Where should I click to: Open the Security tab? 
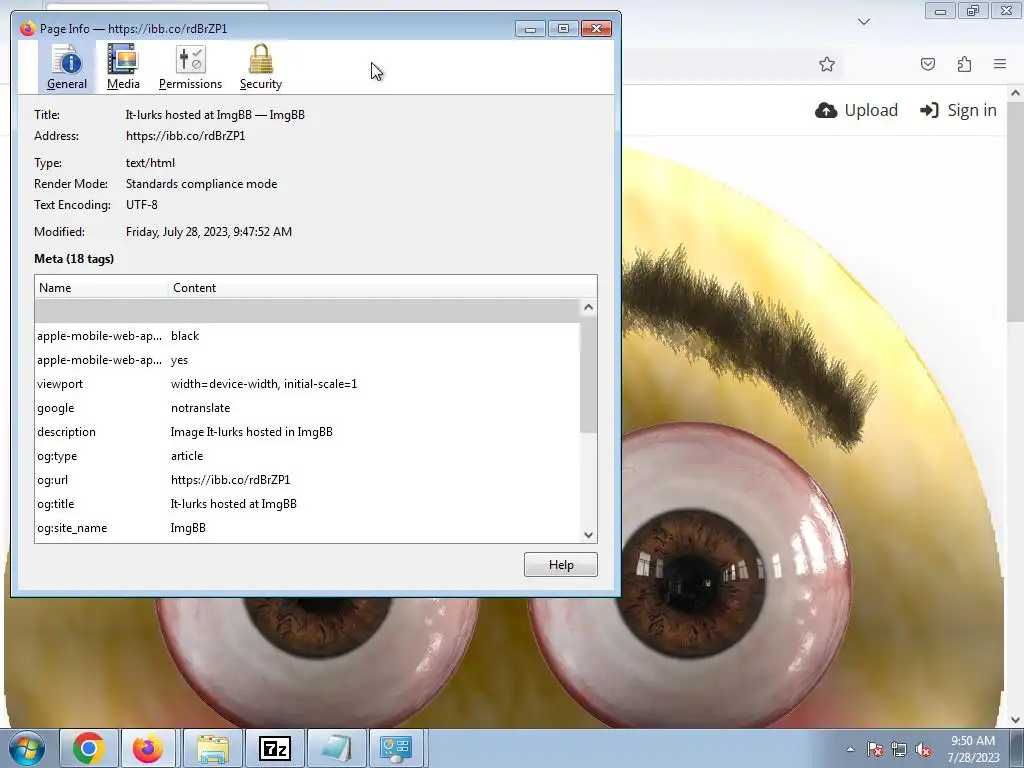(x=261, y=67)
